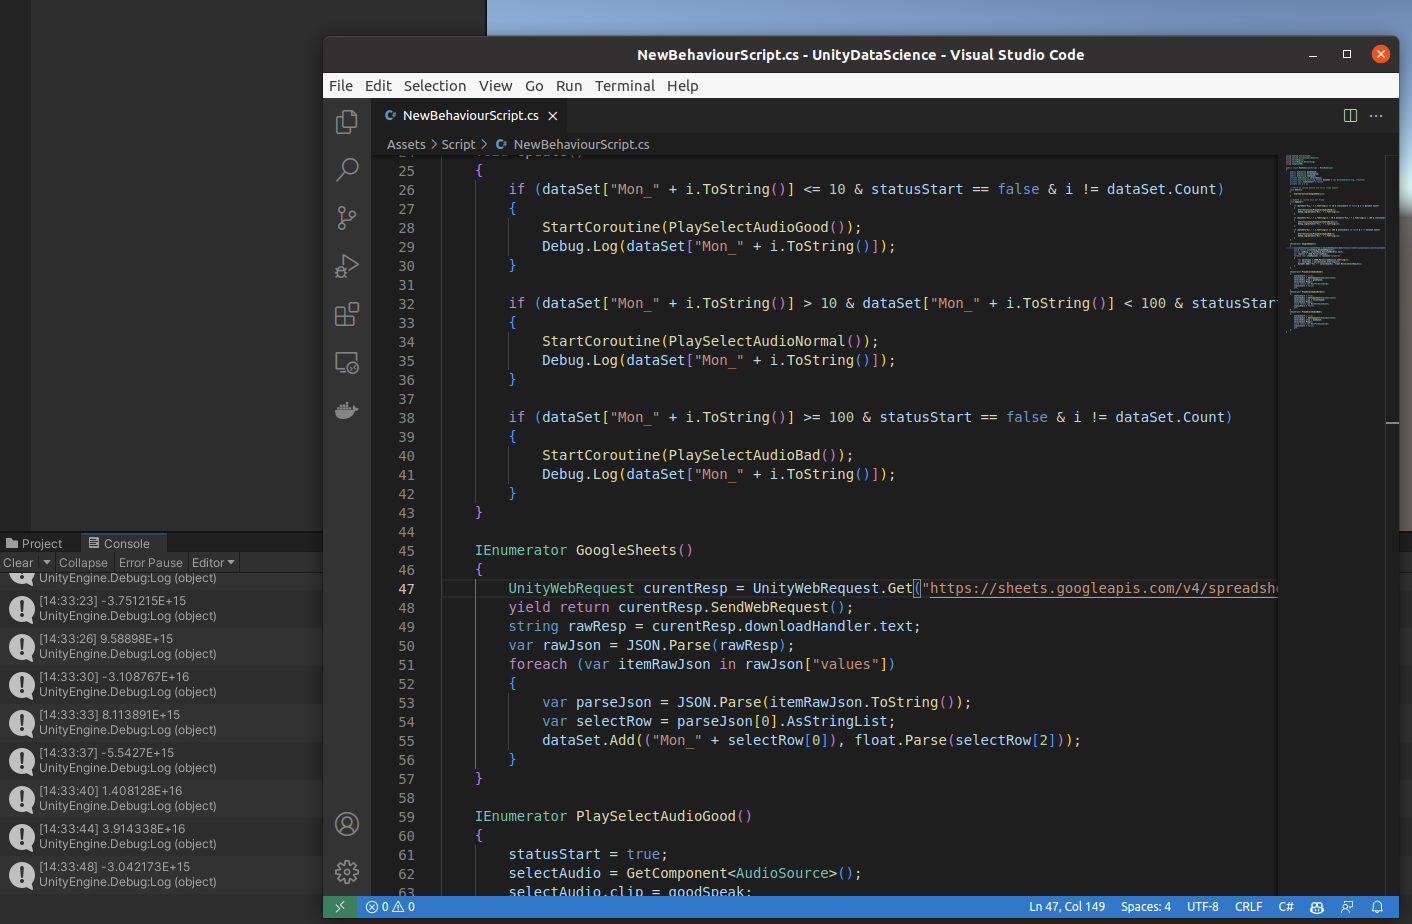The width and height of the screenshot is (1412, 924).
Task: Select language mode C# in status bar
Action: 1286,907
